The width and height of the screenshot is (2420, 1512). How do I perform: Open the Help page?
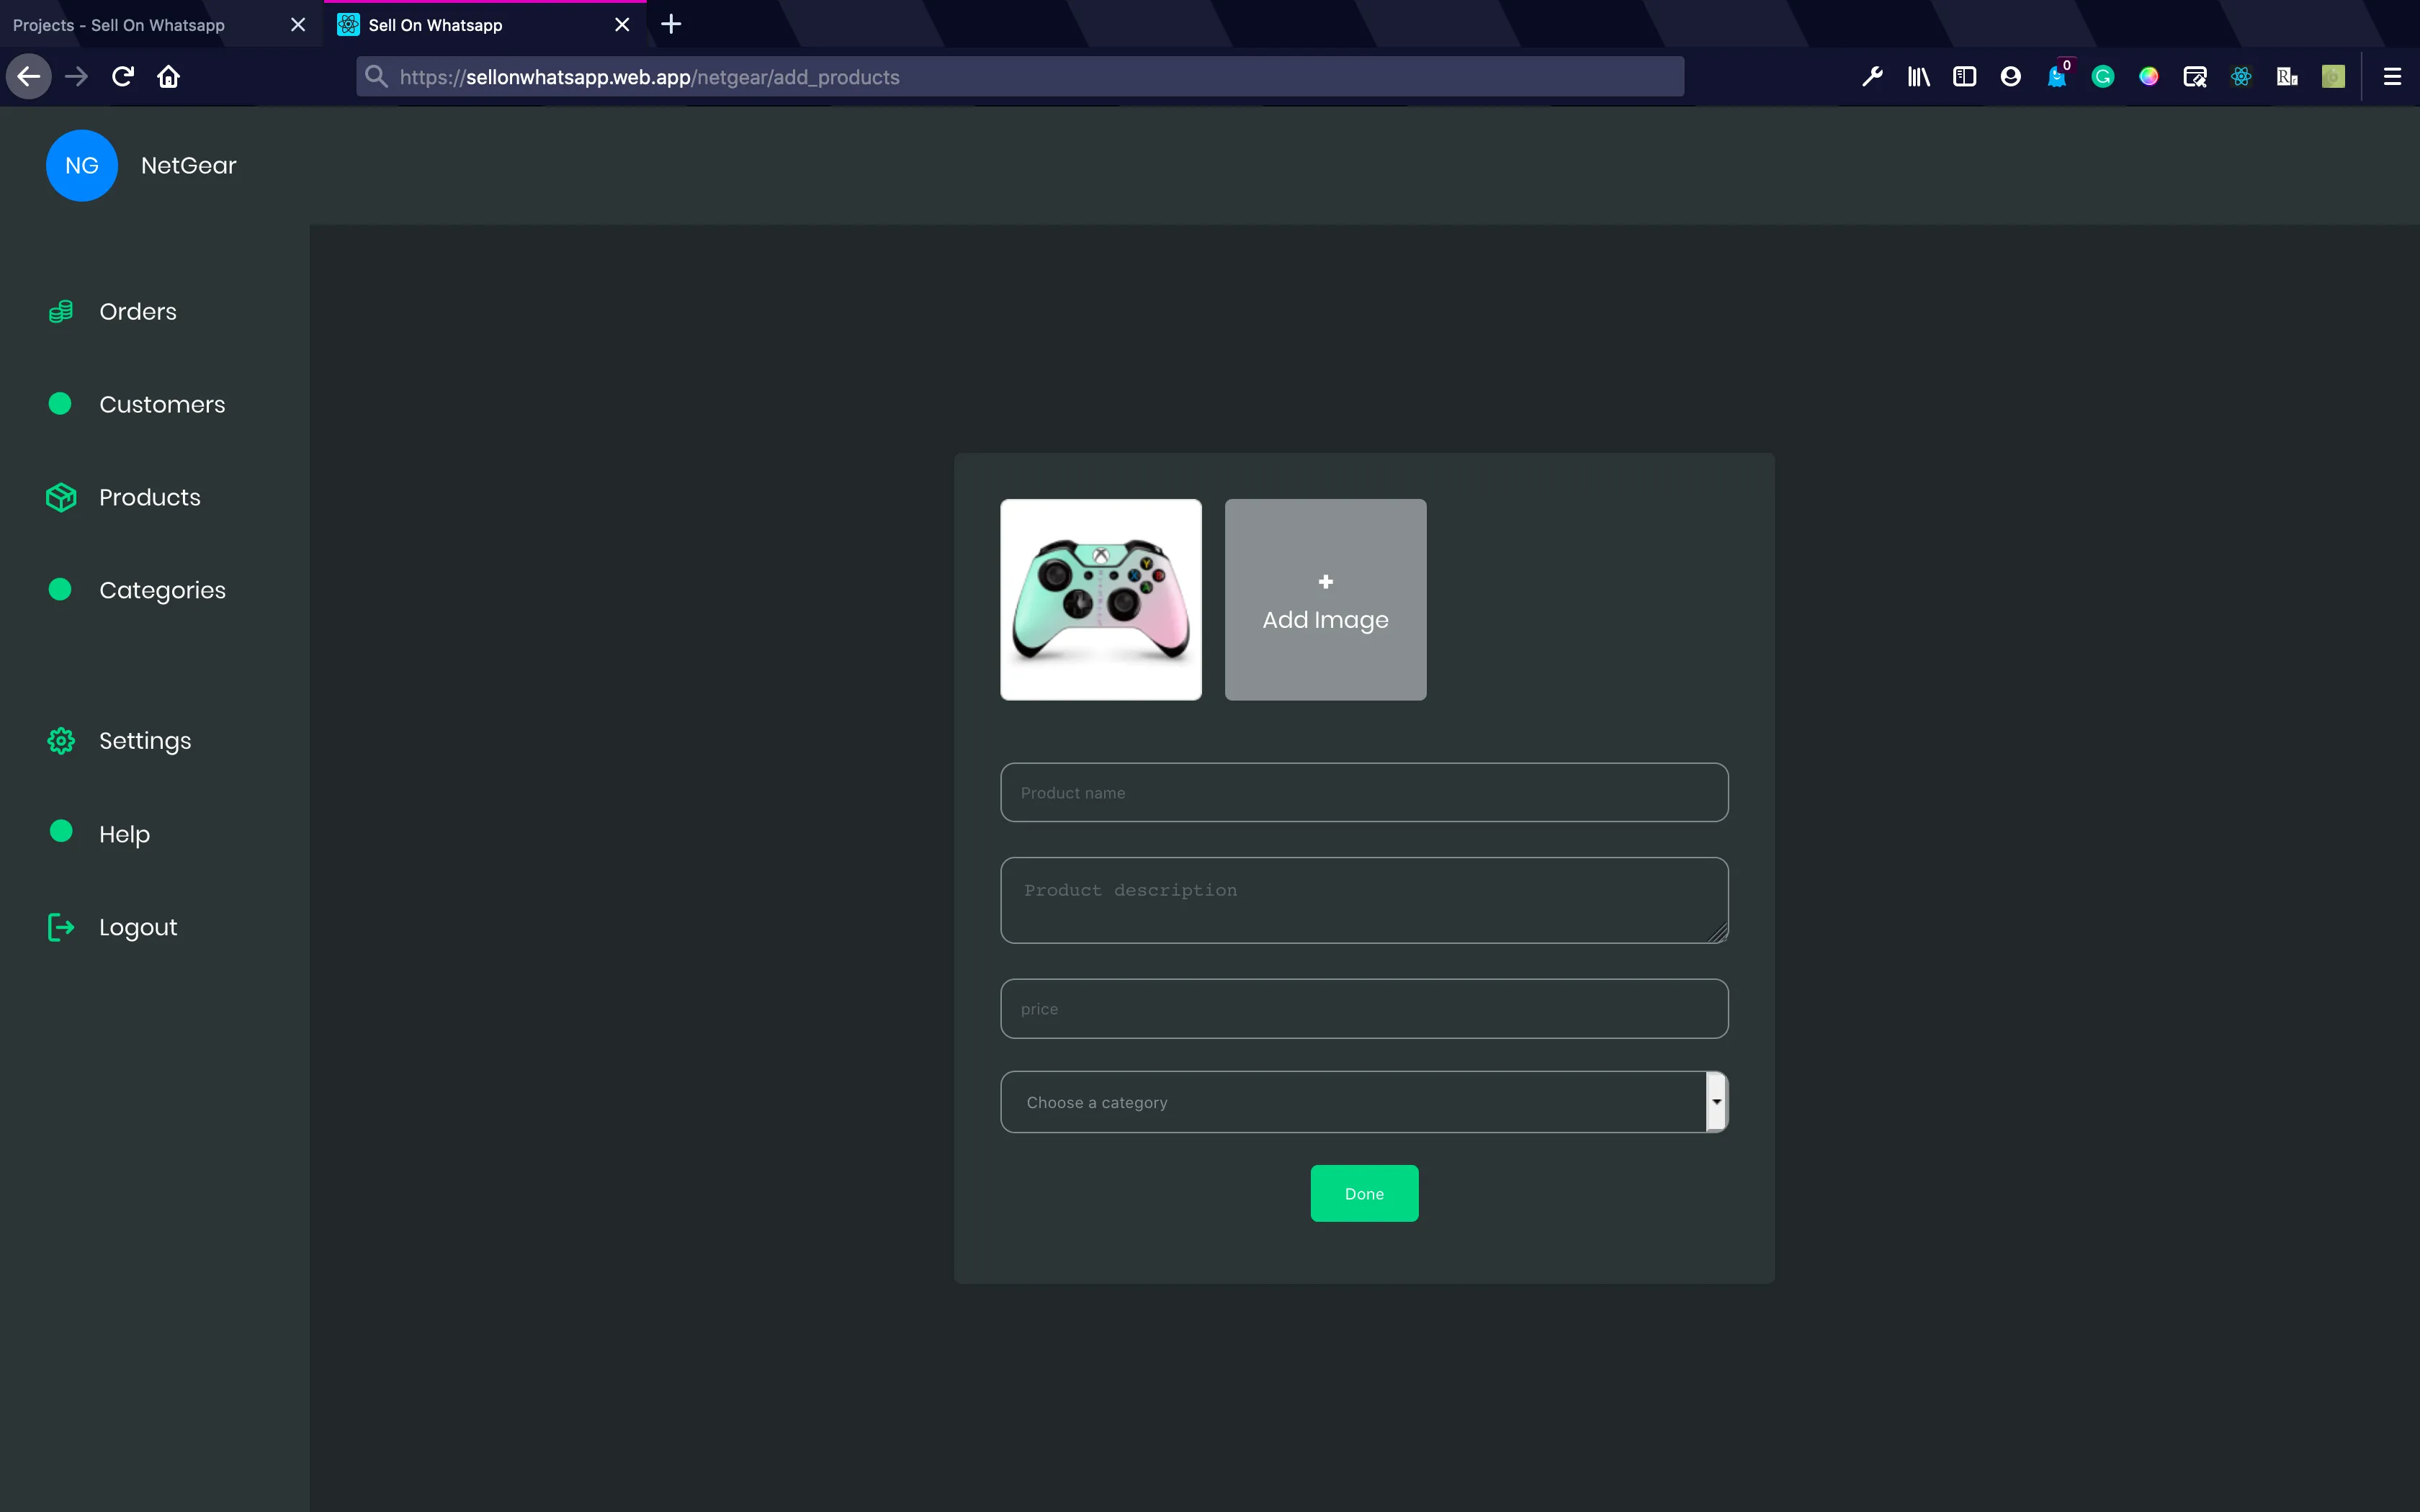pyautogui.click(x=124, y=834)
